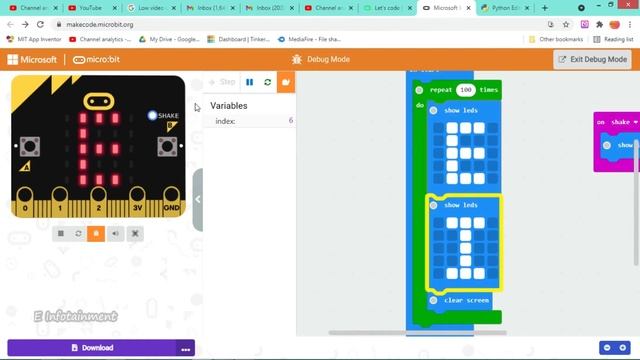Image resolution: width=640 pixels, height=360 pixels.
Task: Switch to the YouTube tab
Action: (91, 8)
